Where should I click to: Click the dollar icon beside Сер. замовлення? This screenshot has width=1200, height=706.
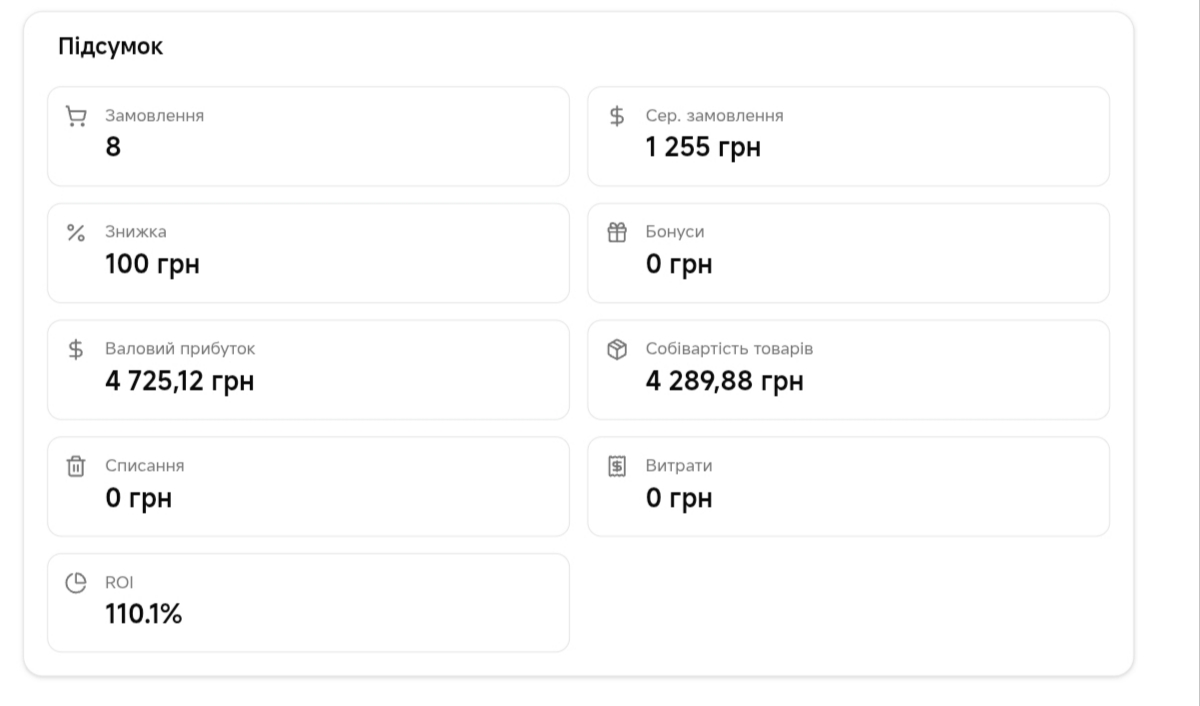[x=617, y=116]
